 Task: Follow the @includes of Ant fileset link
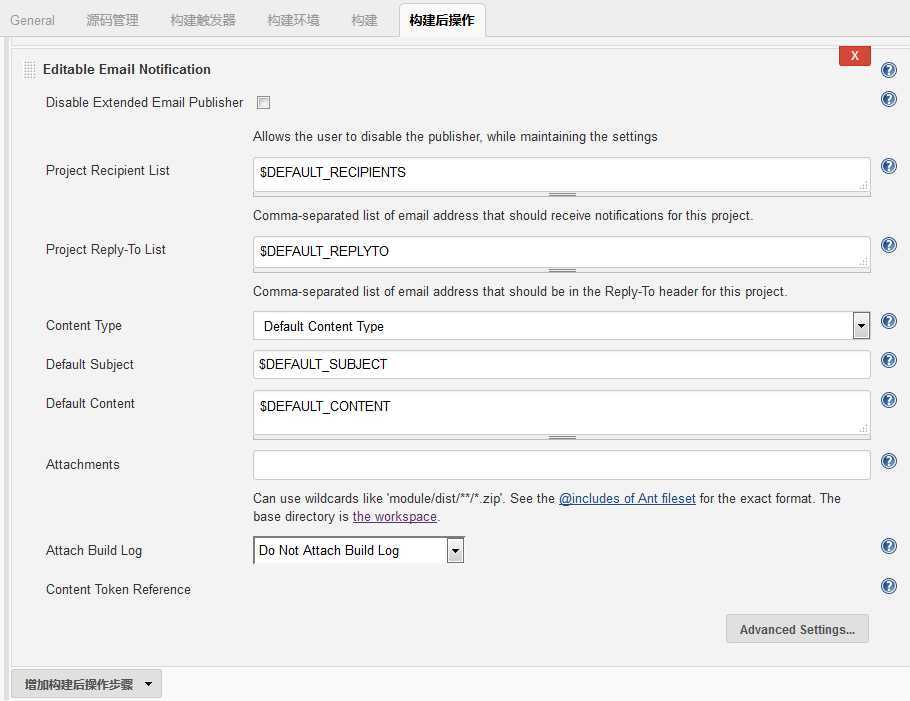pos(627,498)
